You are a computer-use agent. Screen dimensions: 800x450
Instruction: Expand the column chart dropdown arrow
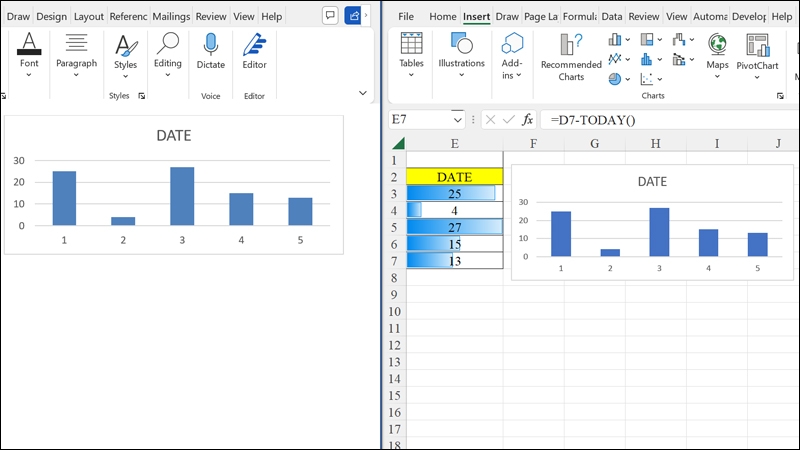(628, 40)
